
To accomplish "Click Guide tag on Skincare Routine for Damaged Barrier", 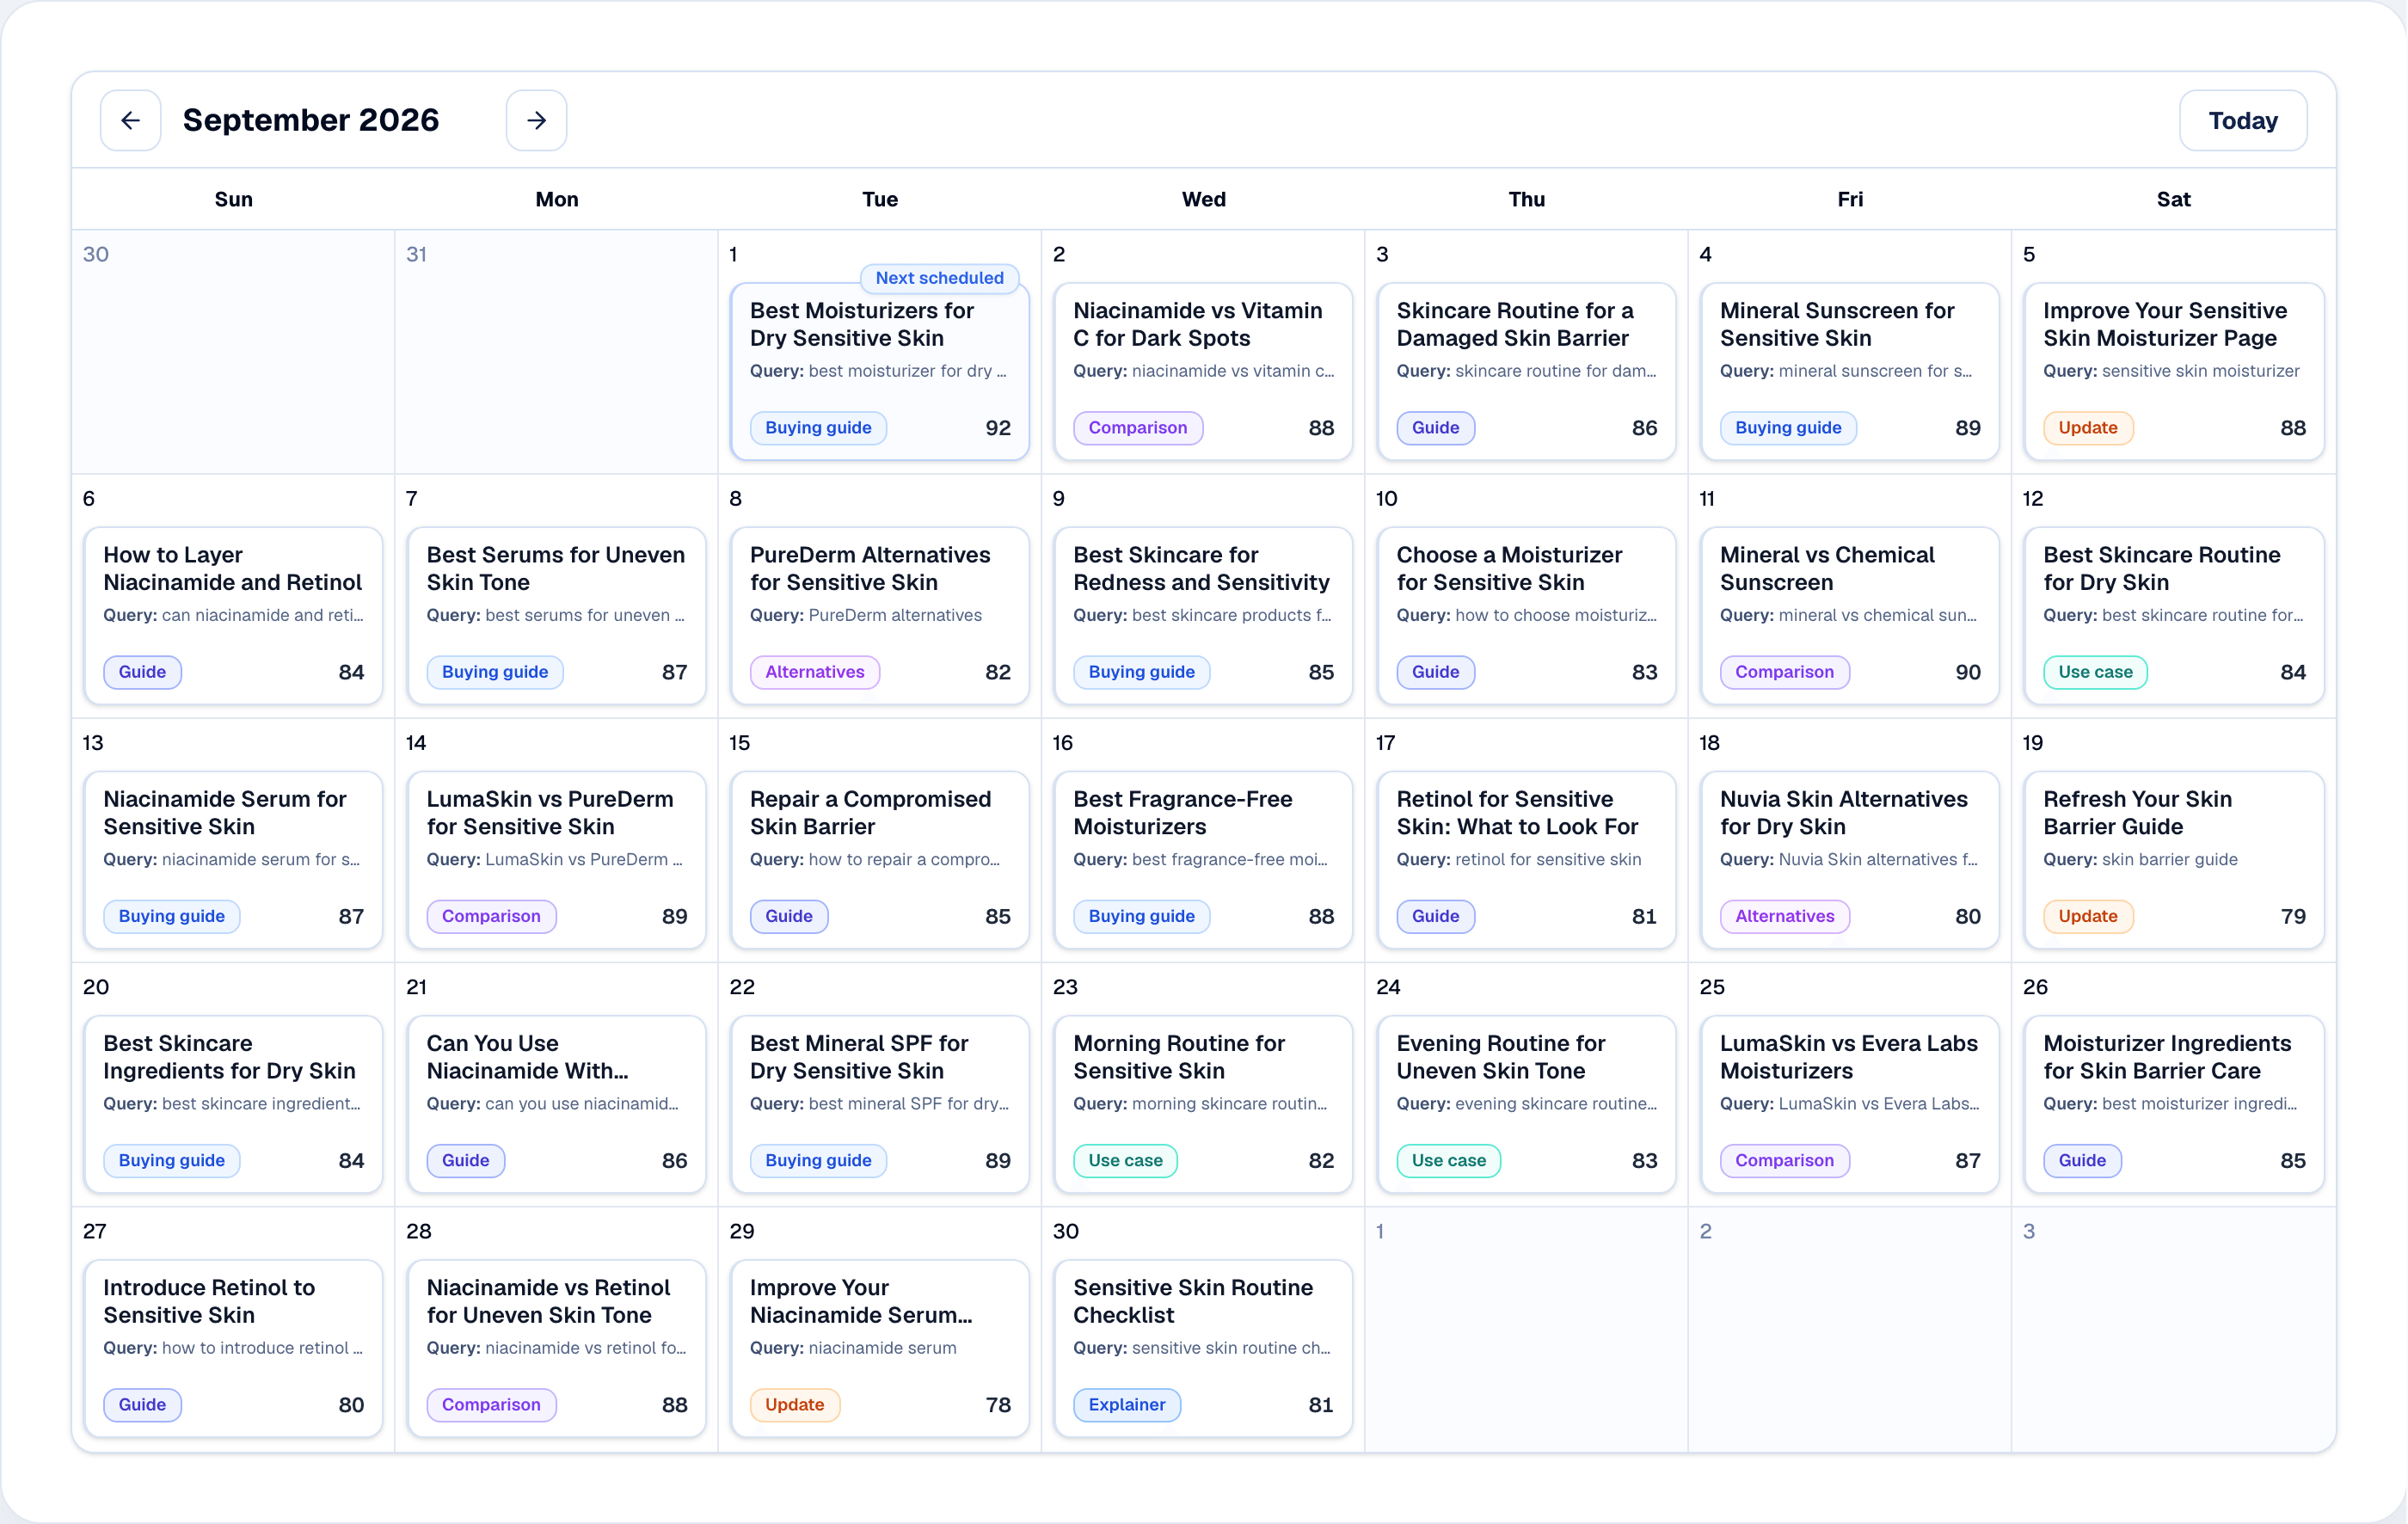I will [1435, 427].
